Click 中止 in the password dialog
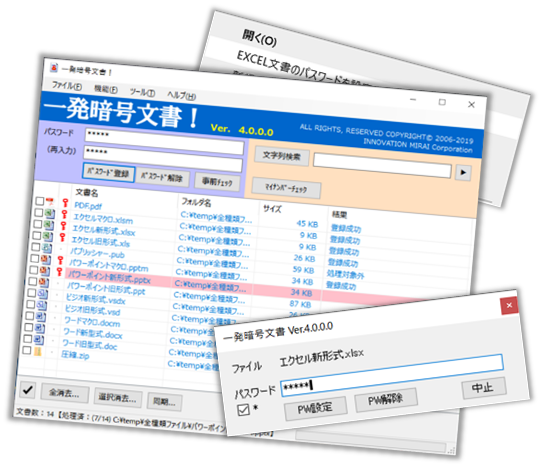Image resolution: width=542 pixels, height=467 pixels. coord(484,388)
